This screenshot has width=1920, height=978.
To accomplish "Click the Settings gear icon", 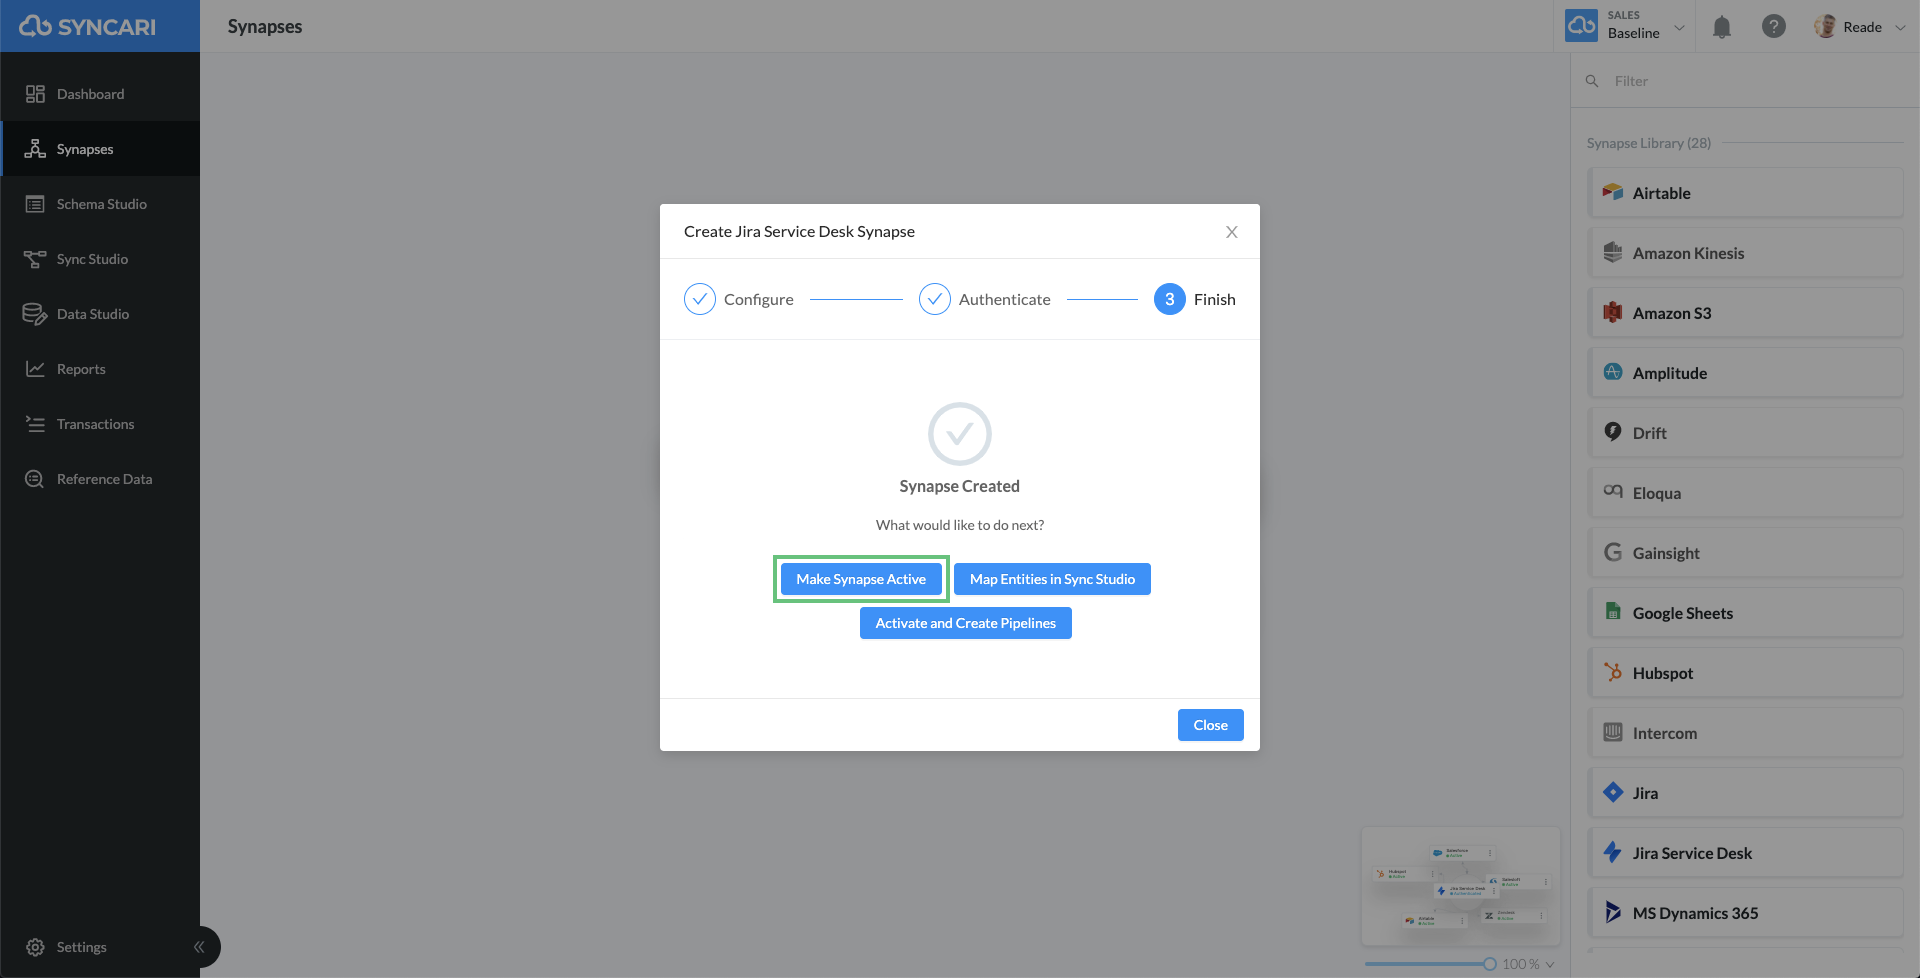I will coord(35,947).
